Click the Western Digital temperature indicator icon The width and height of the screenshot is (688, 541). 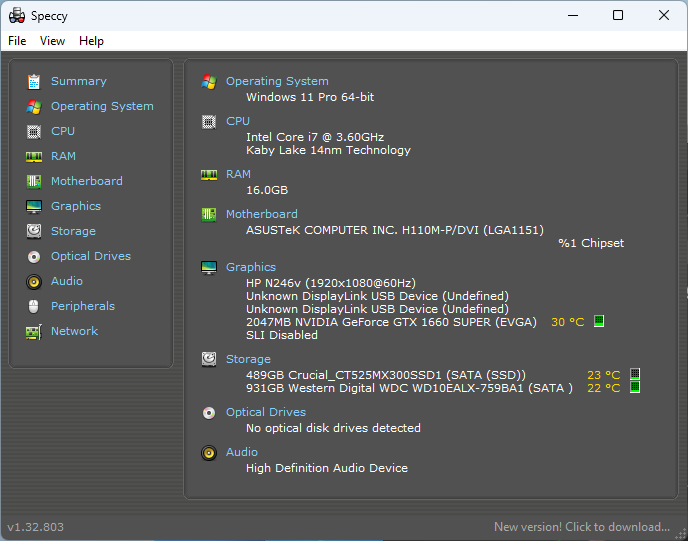pyautogui.click(x=634, y=387)
